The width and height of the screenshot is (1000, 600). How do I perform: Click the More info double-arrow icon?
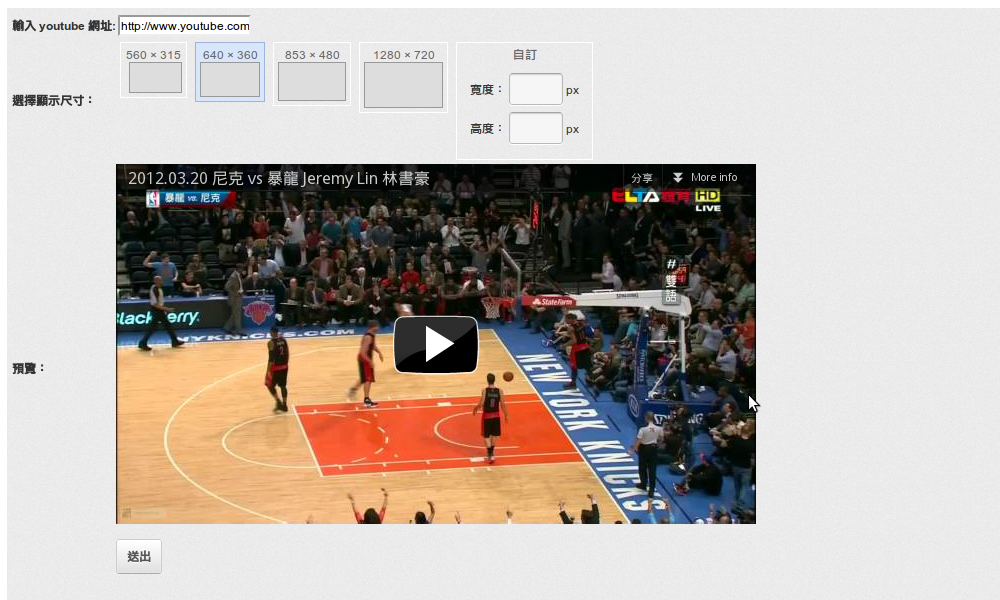coord(678,177)
